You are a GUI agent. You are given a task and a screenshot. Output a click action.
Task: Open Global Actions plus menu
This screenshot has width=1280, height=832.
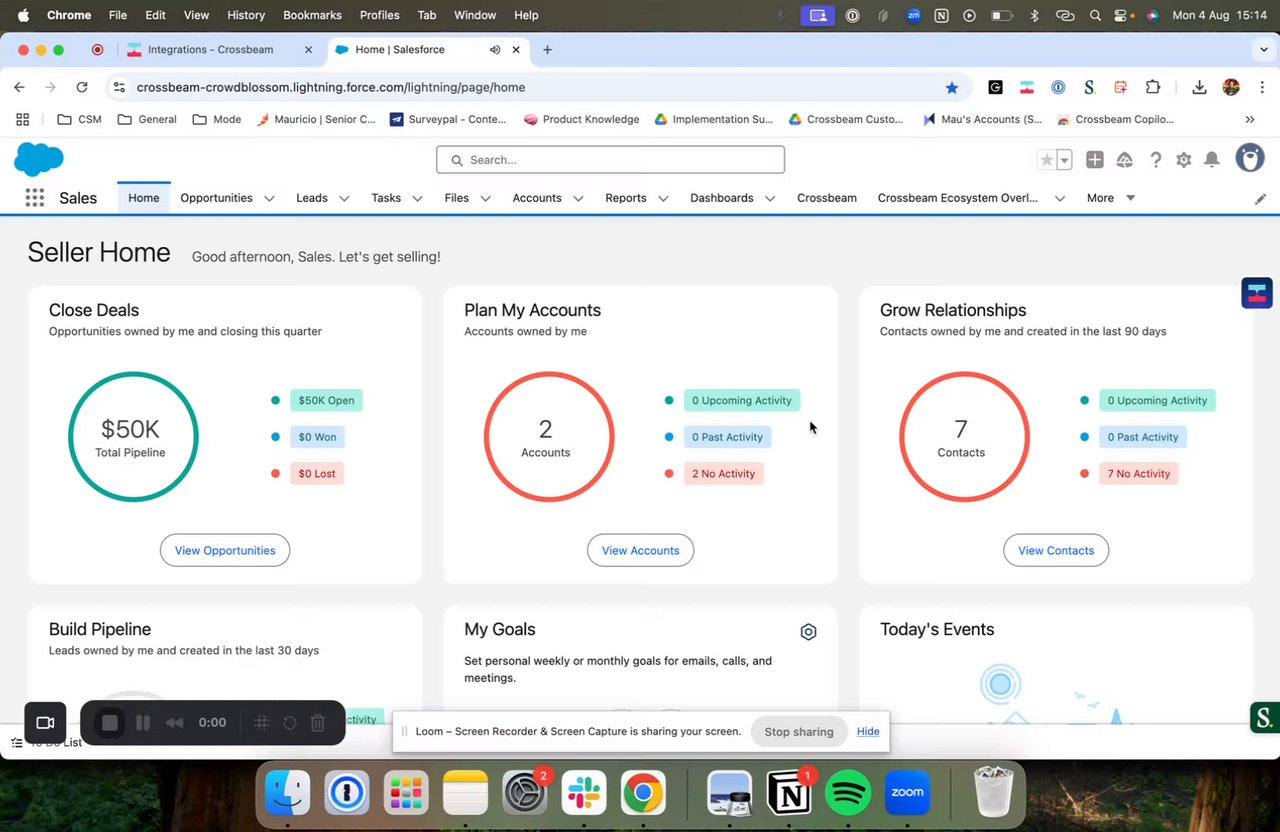tap(1095, 160)
